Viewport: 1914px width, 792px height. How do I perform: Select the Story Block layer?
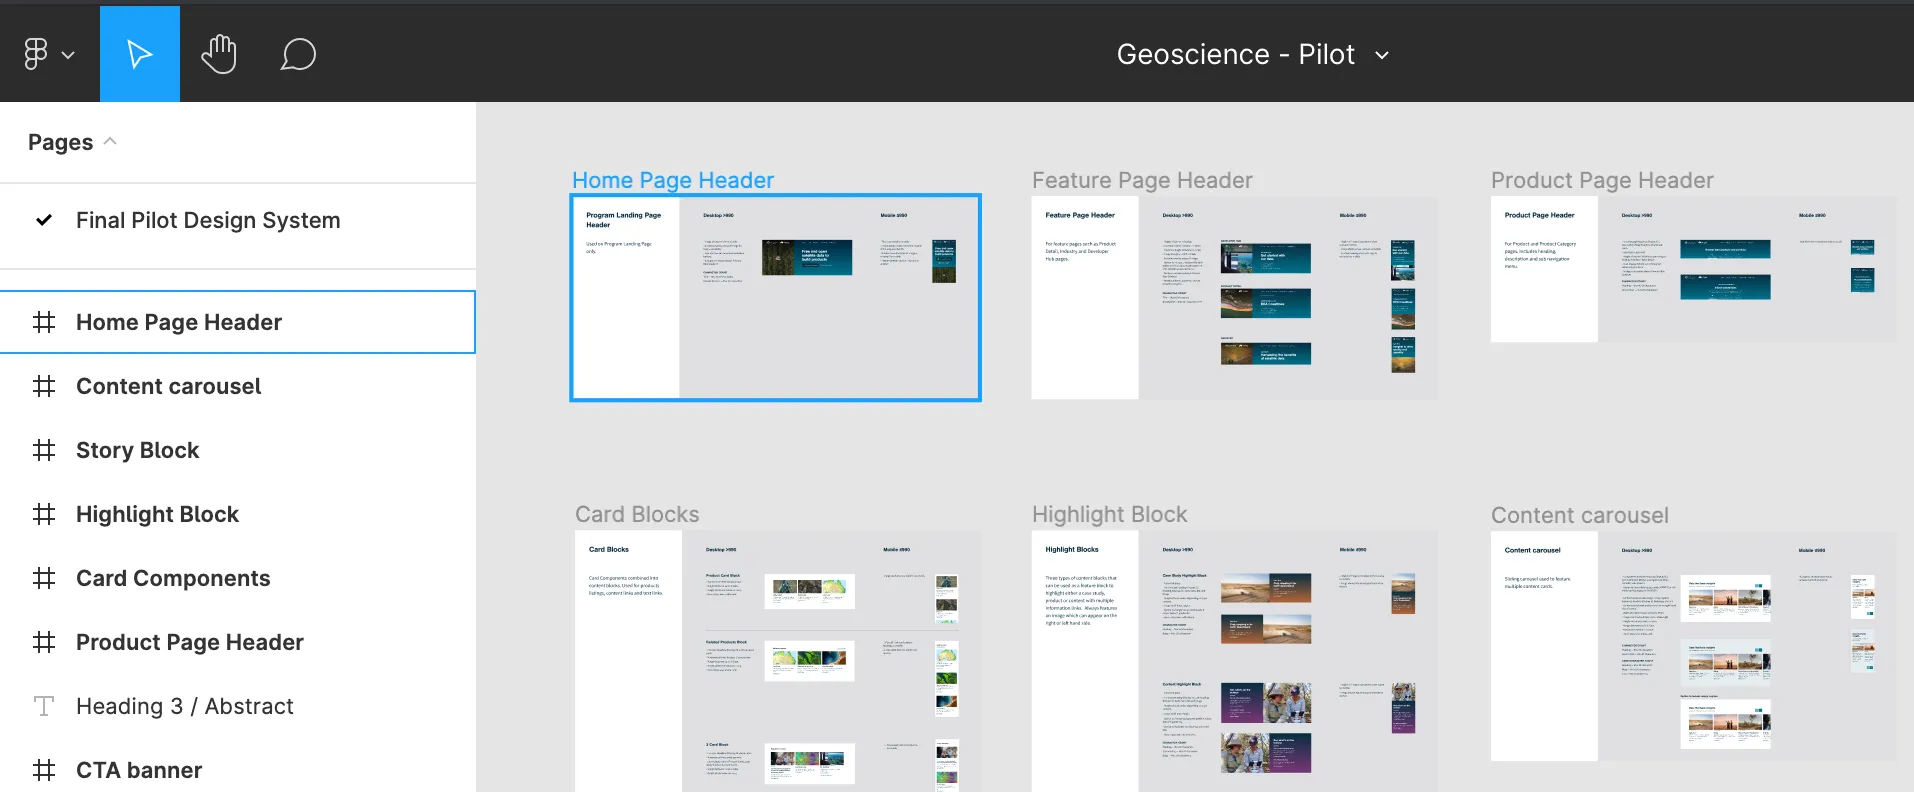pyautogui.click(x=238, y=450)
